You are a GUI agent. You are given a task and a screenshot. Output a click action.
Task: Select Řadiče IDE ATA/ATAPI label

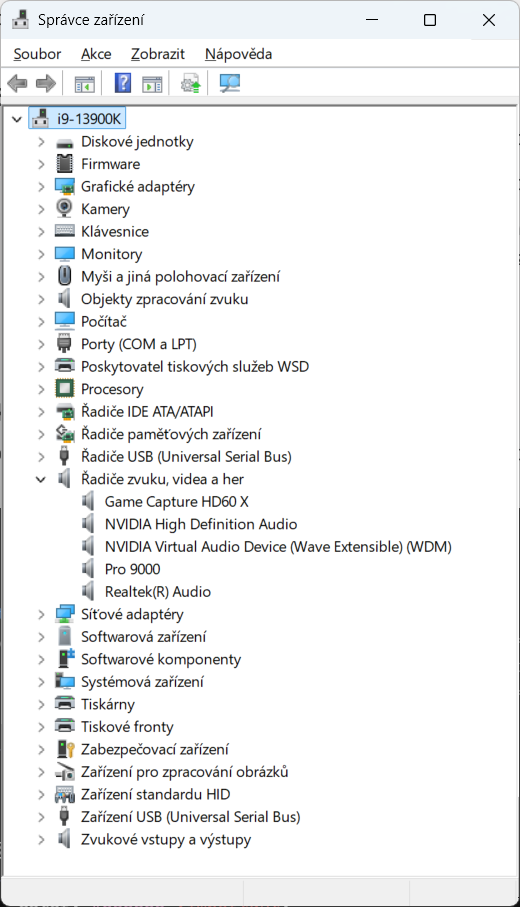(x=147, y=412)
